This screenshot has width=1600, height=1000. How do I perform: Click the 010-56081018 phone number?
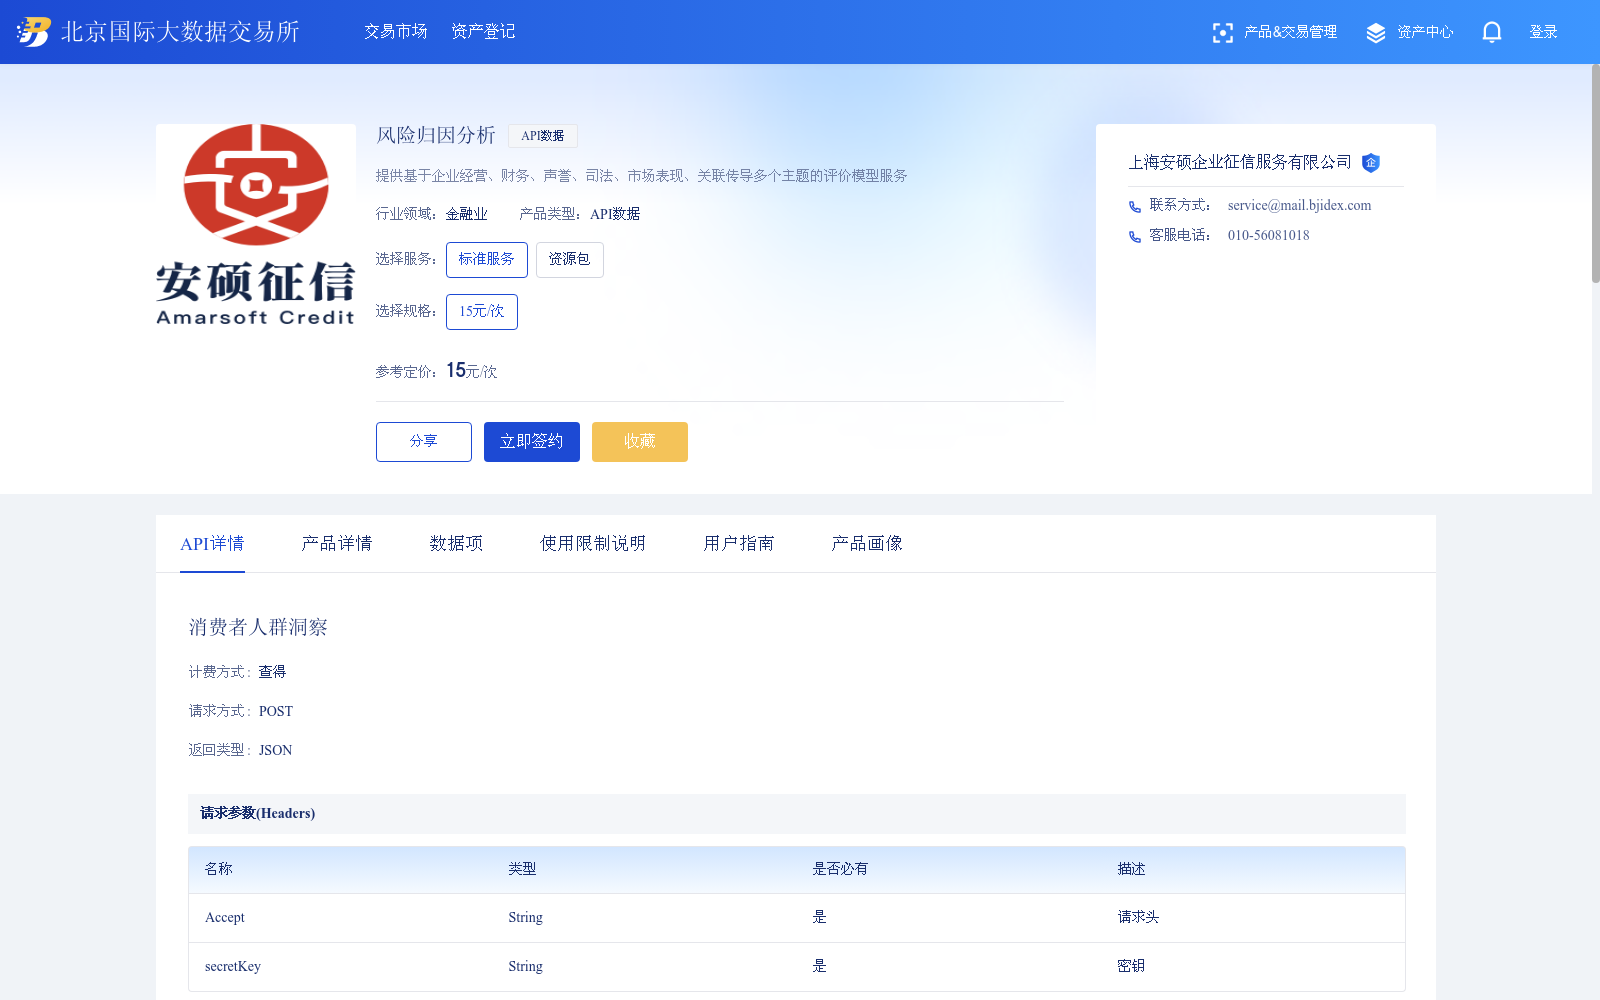[x=1268, y=236]
